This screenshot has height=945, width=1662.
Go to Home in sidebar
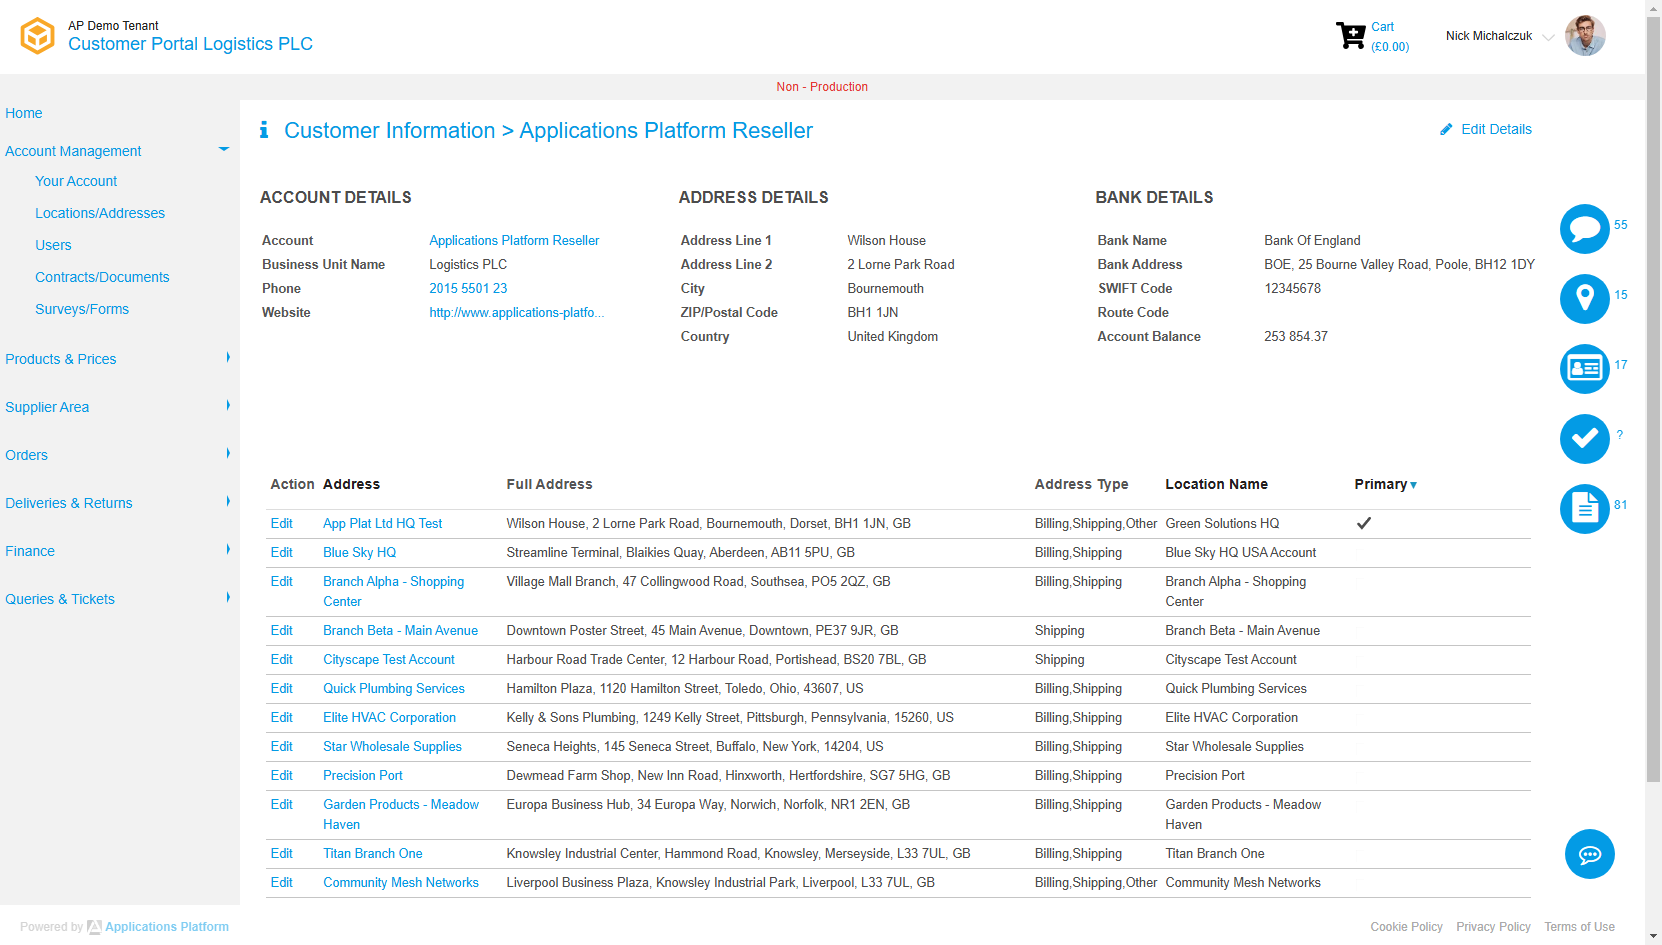[x=24, y=113]
